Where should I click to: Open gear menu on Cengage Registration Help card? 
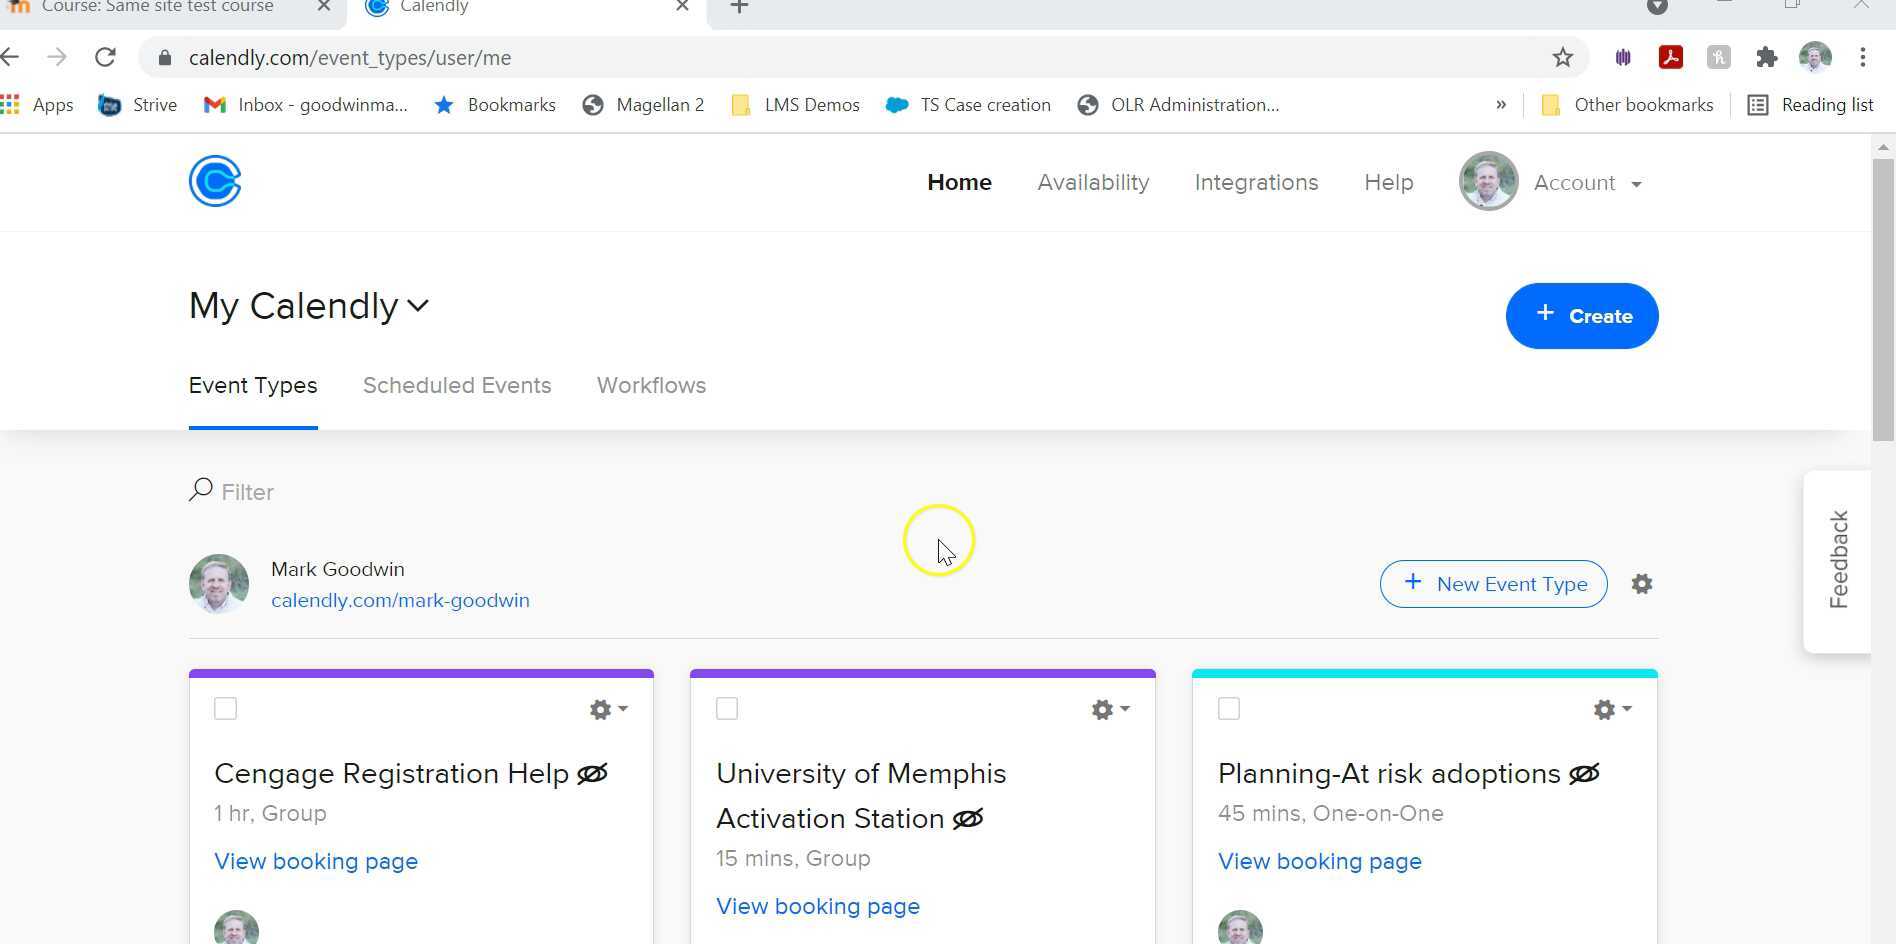pyautogui.click(x=608, y=709)
